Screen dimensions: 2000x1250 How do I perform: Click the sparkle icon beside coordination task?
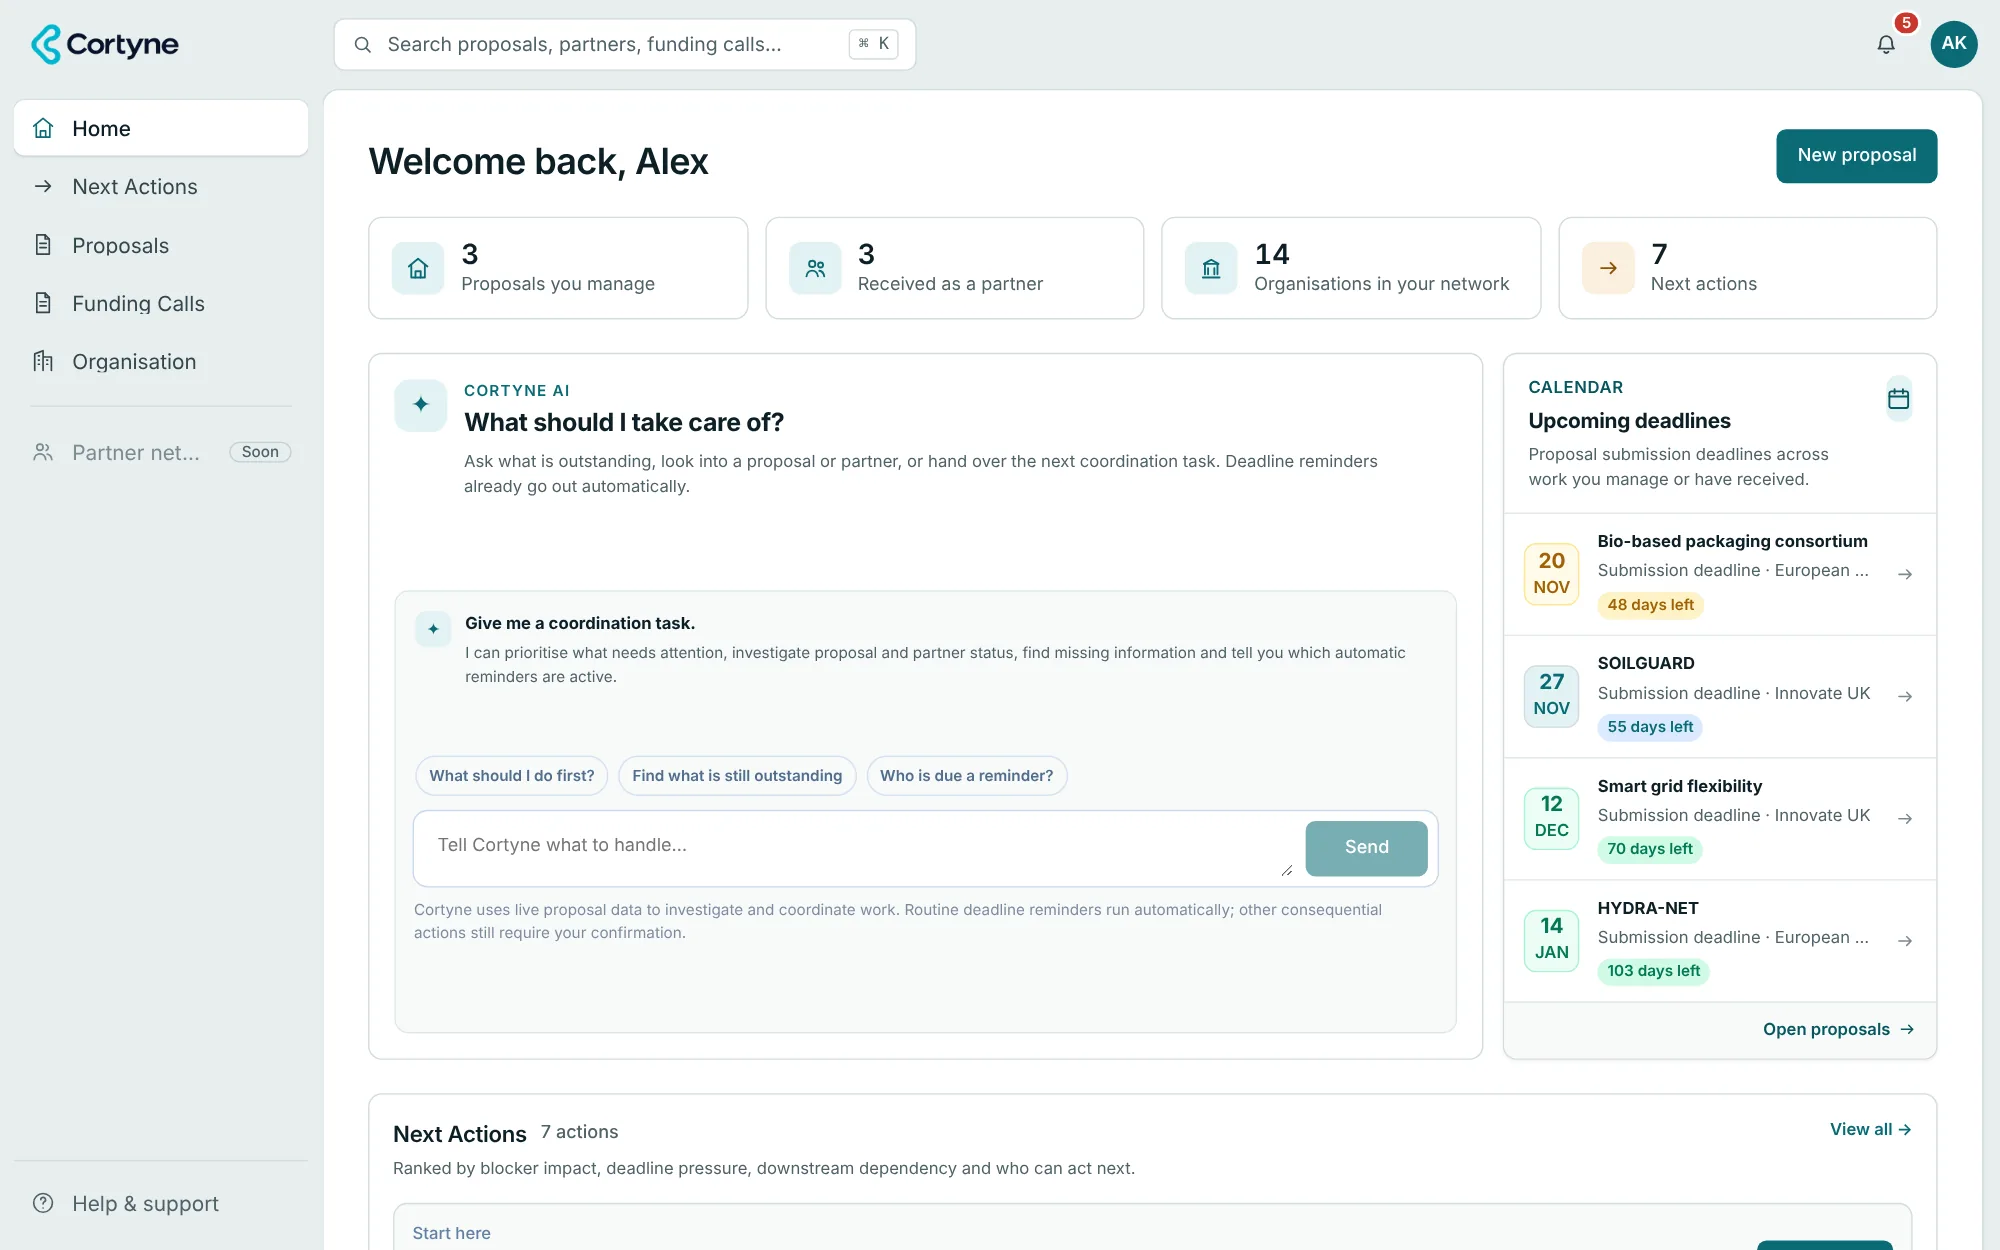tap(433, 629)
